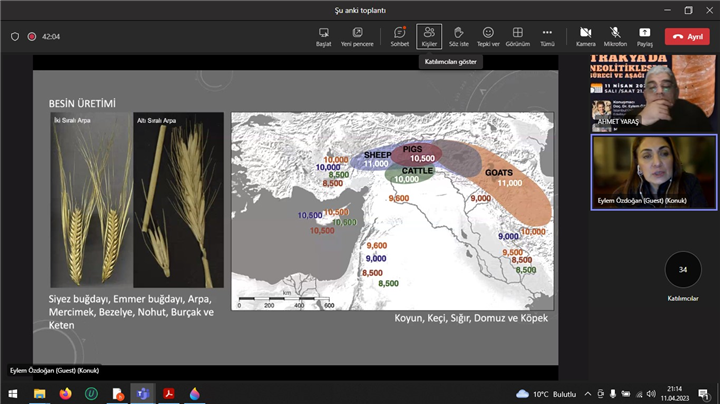Open Adobe Acrobat from taskbar
Screen dimensions: 720x404
click(x=169, y=393)
